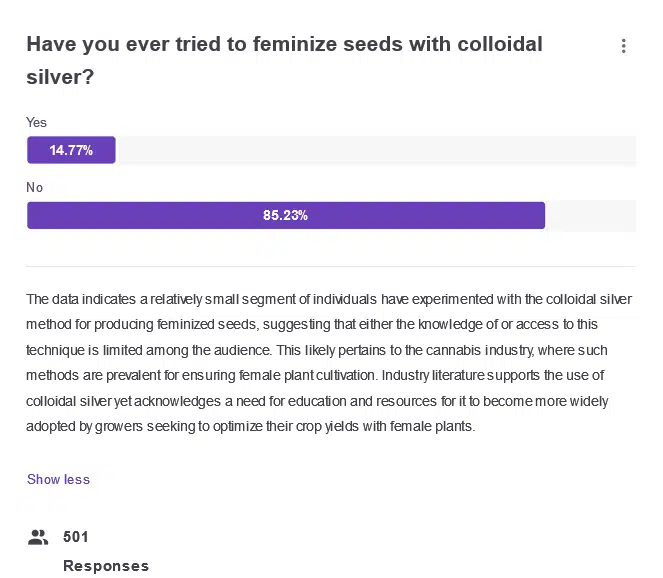Click the word "silver?" in the heading
Image resolution: width=663 pixels, height=578 pixels.
(60, 76)
